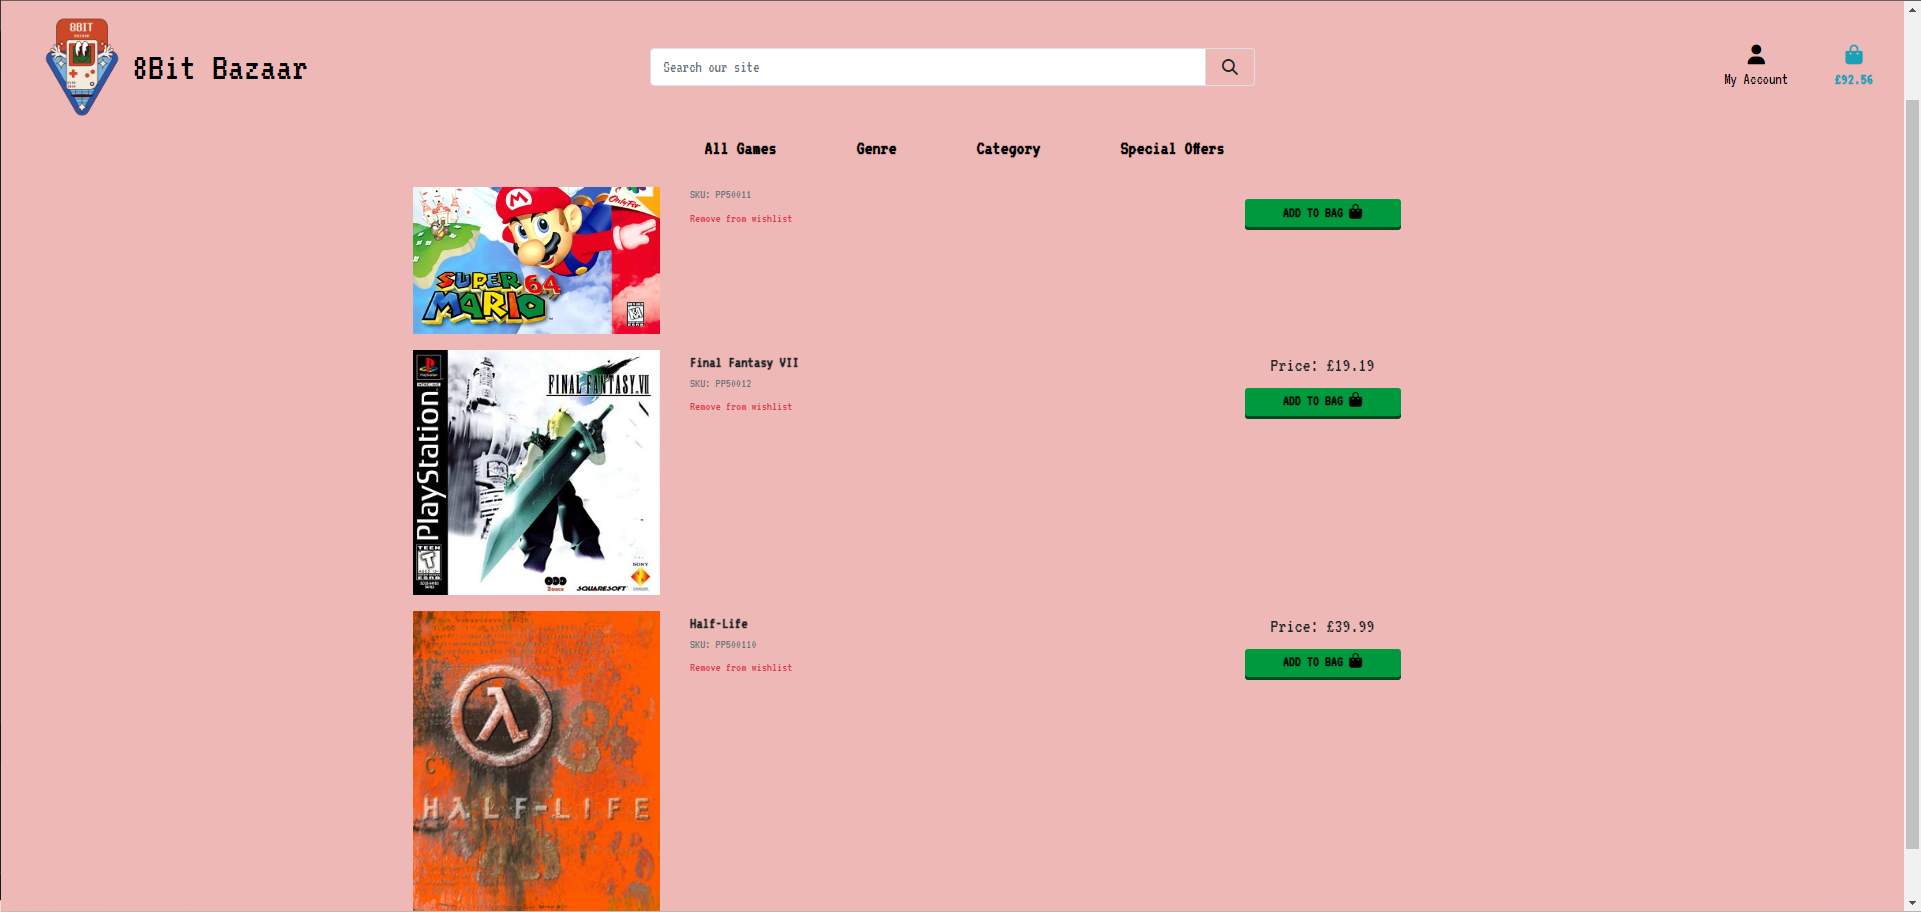Remove SKU PP50011 item from wishlist
The height and width of the screenshot is (912, 1921).
(x=741, y=219)
